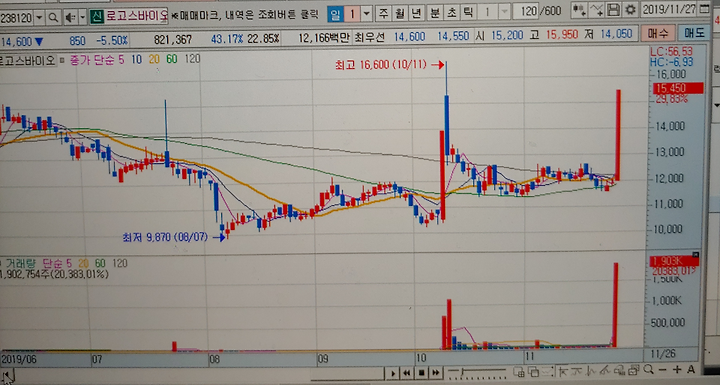Open the stock code 238120 dropdown
The height and width of the screenshot is (385, 720).
coord(39,18)
